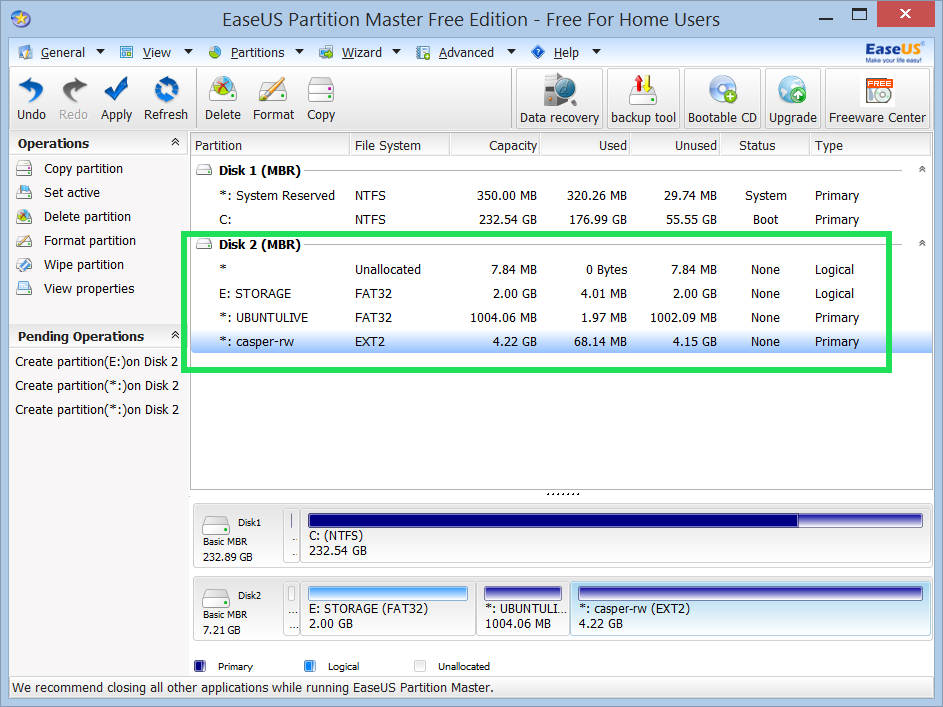Sort by the Unused column header

point(675,145)
